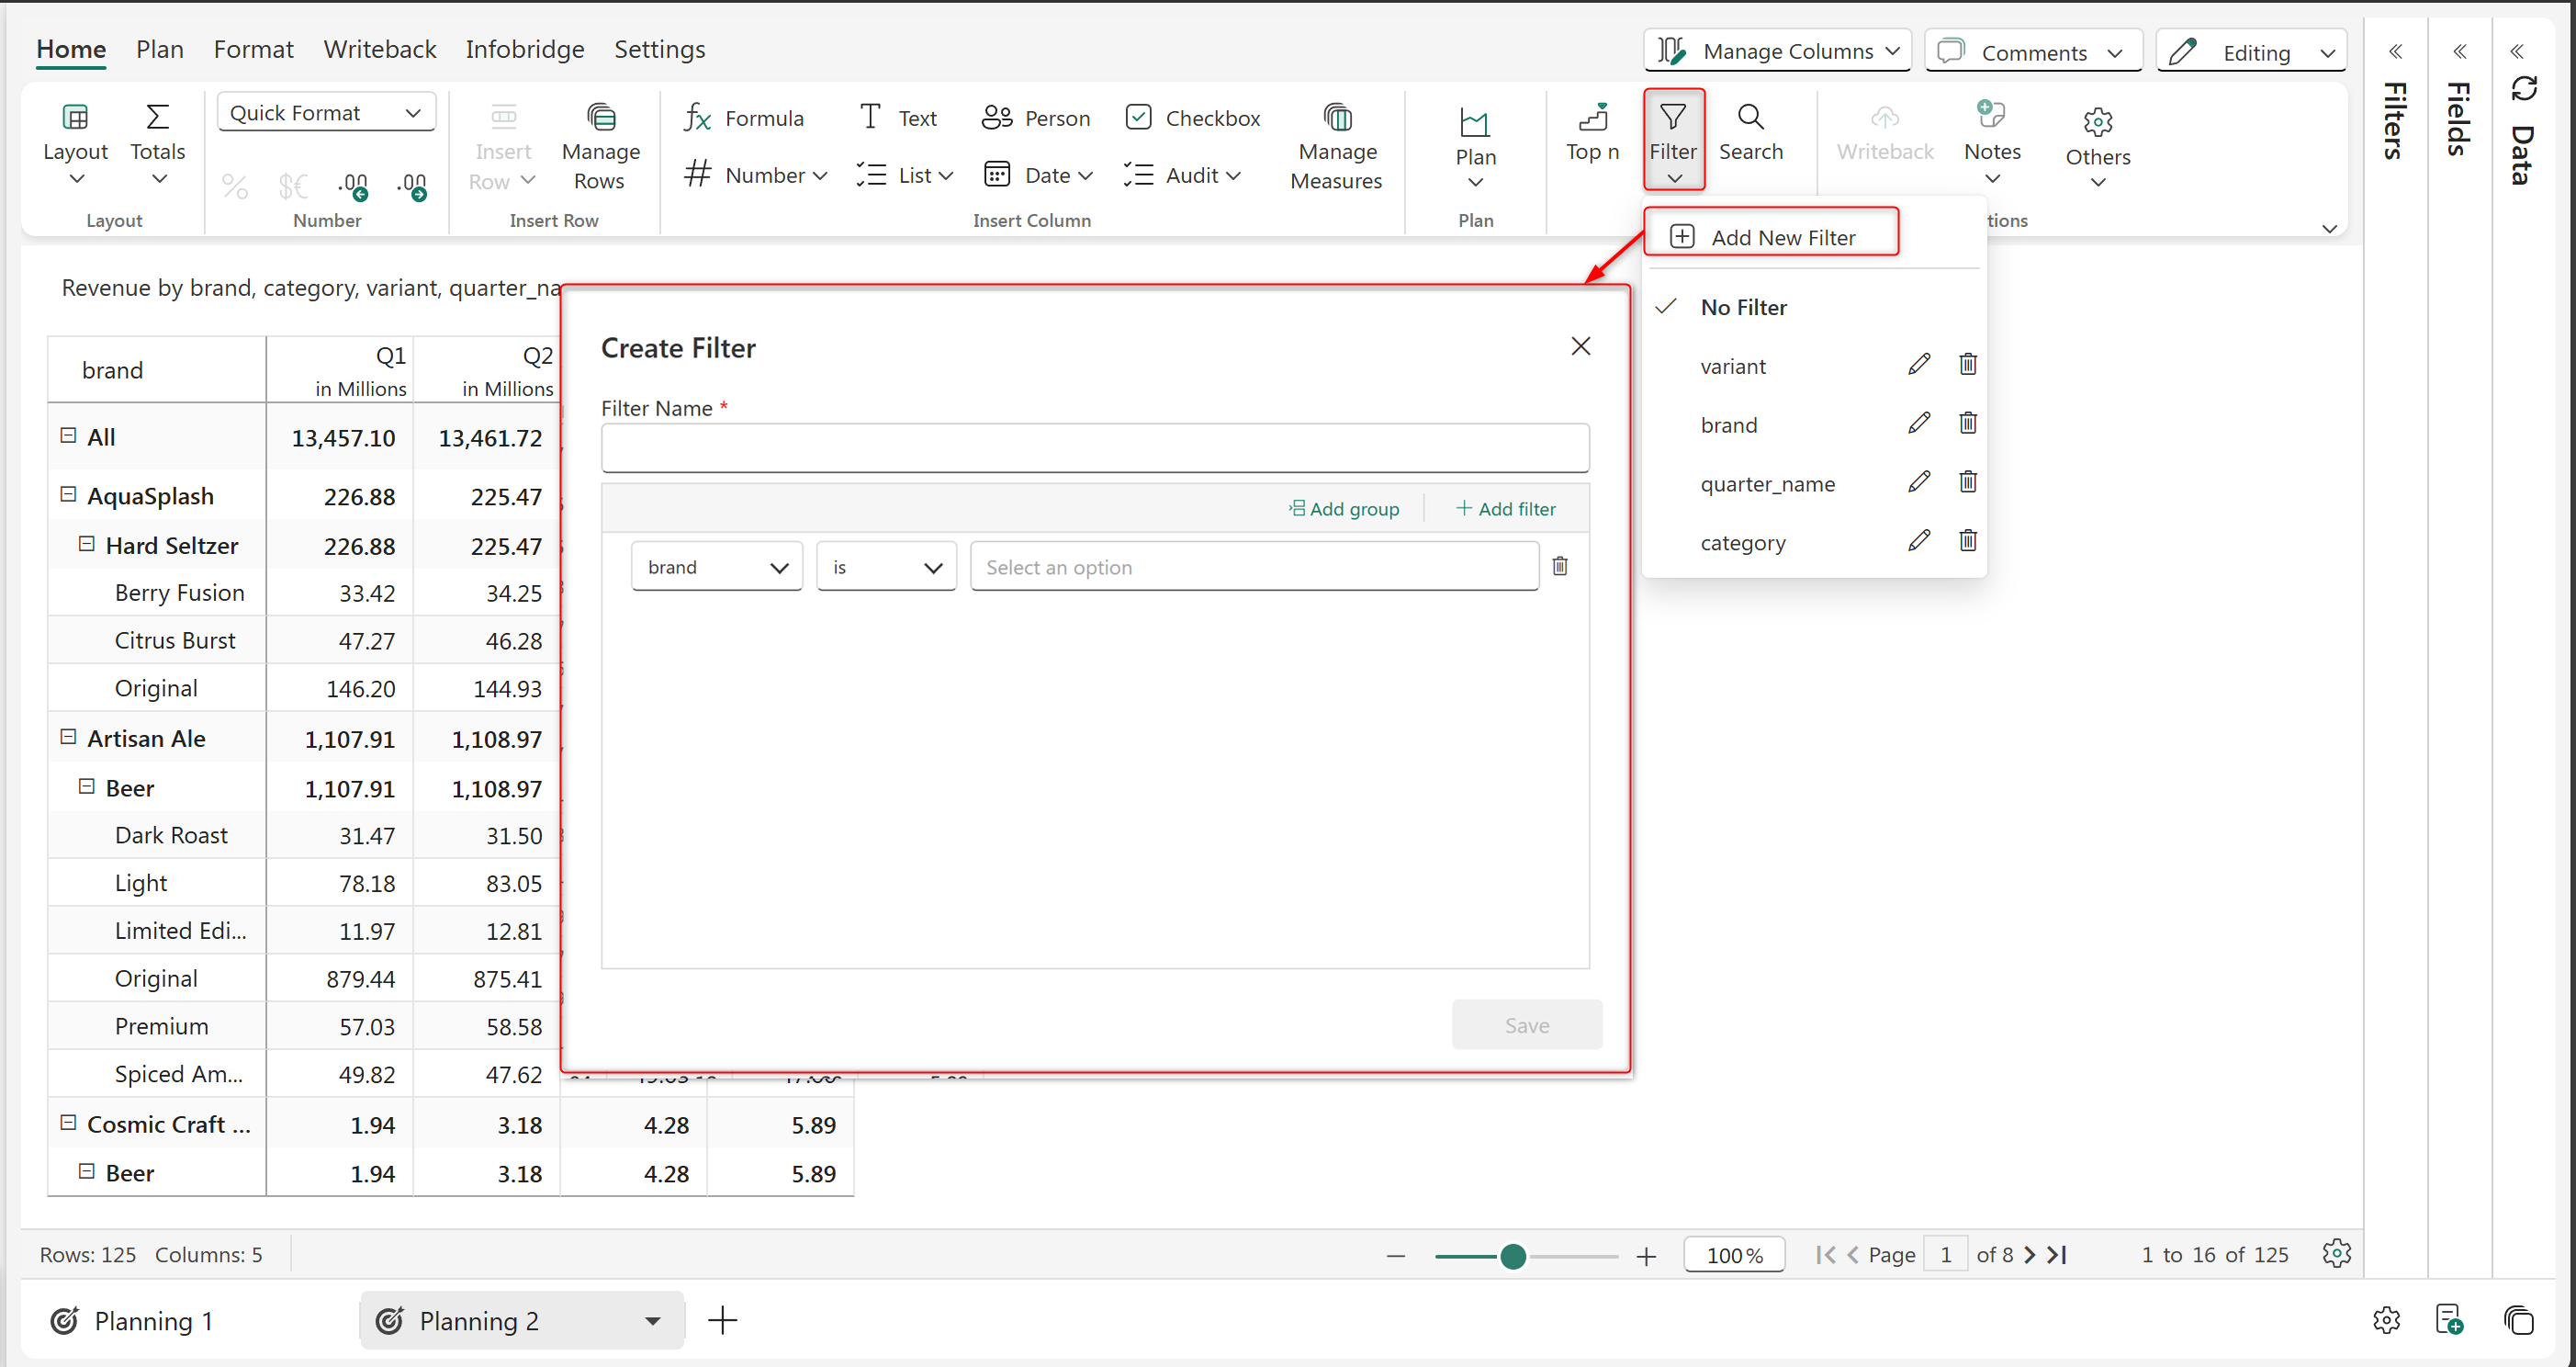Delete the brand filter condition row

coord(1559,567)
